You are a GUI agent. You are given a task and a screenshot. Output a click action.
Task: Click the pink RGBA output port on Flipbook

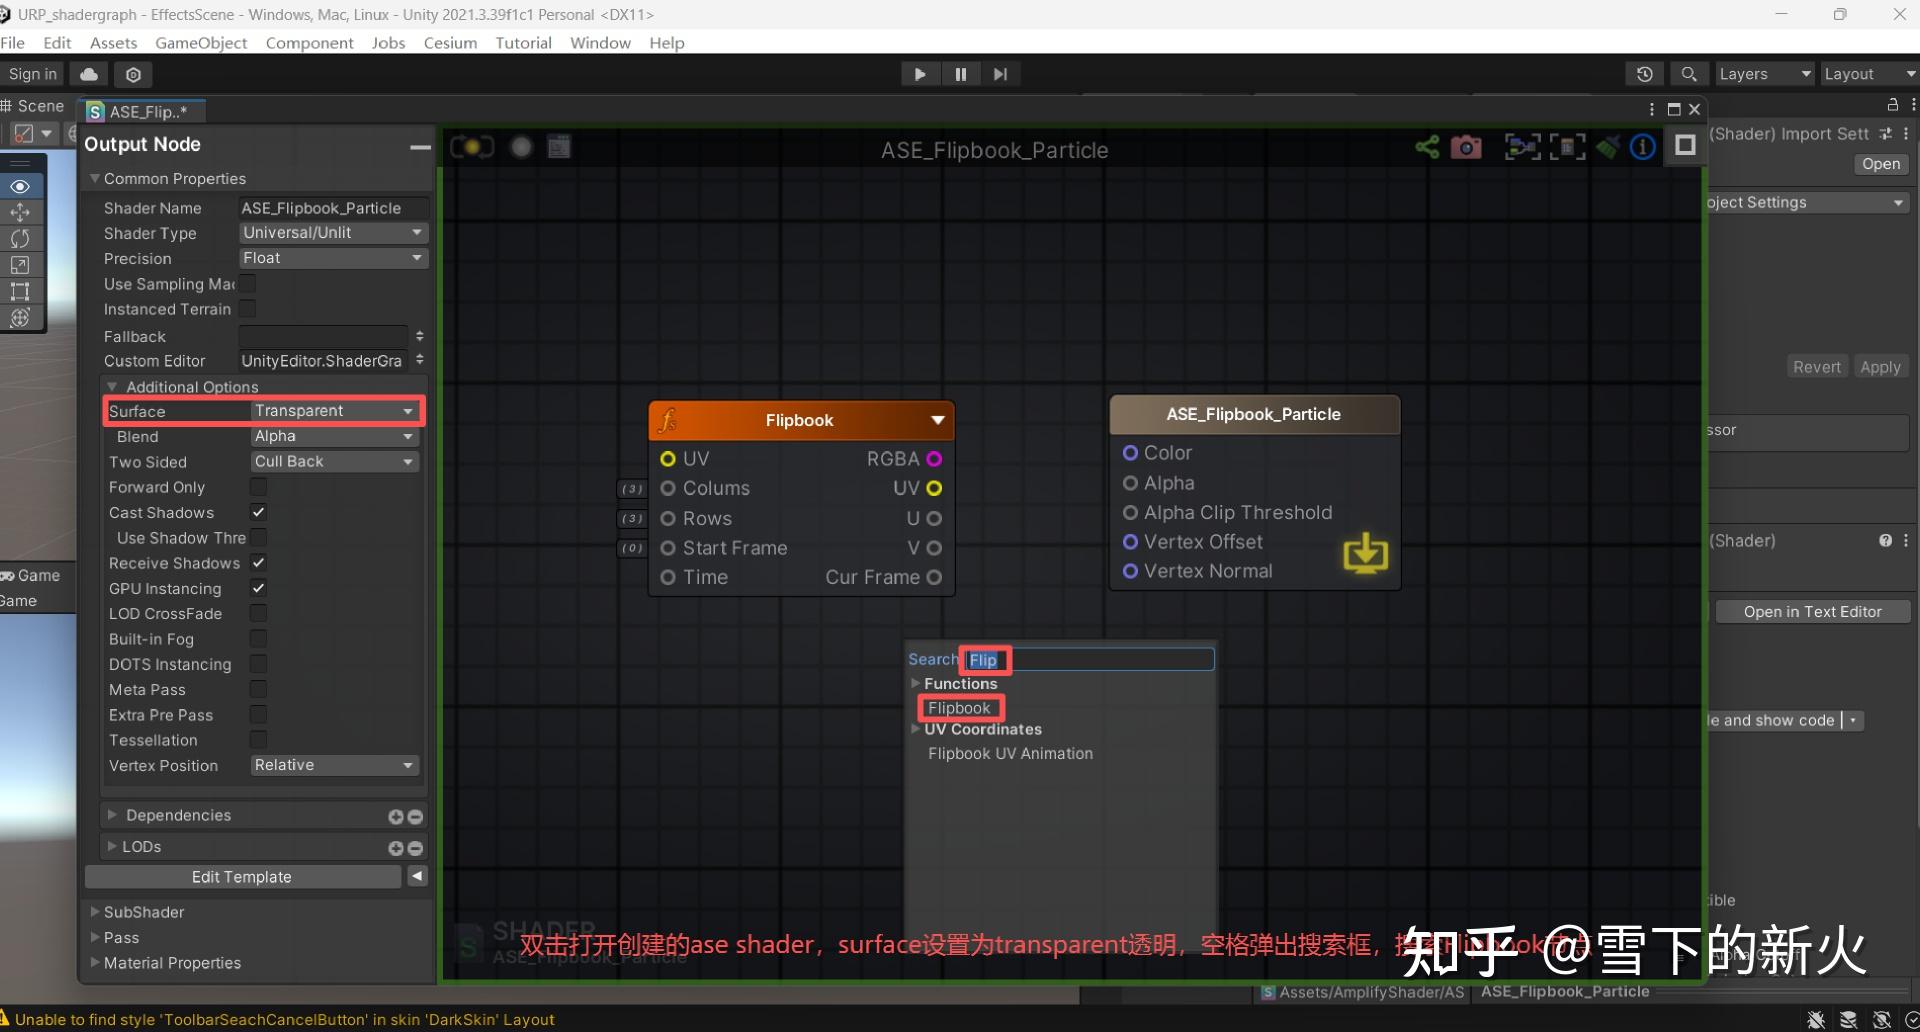pyautogui.click(x=934, y=458)
